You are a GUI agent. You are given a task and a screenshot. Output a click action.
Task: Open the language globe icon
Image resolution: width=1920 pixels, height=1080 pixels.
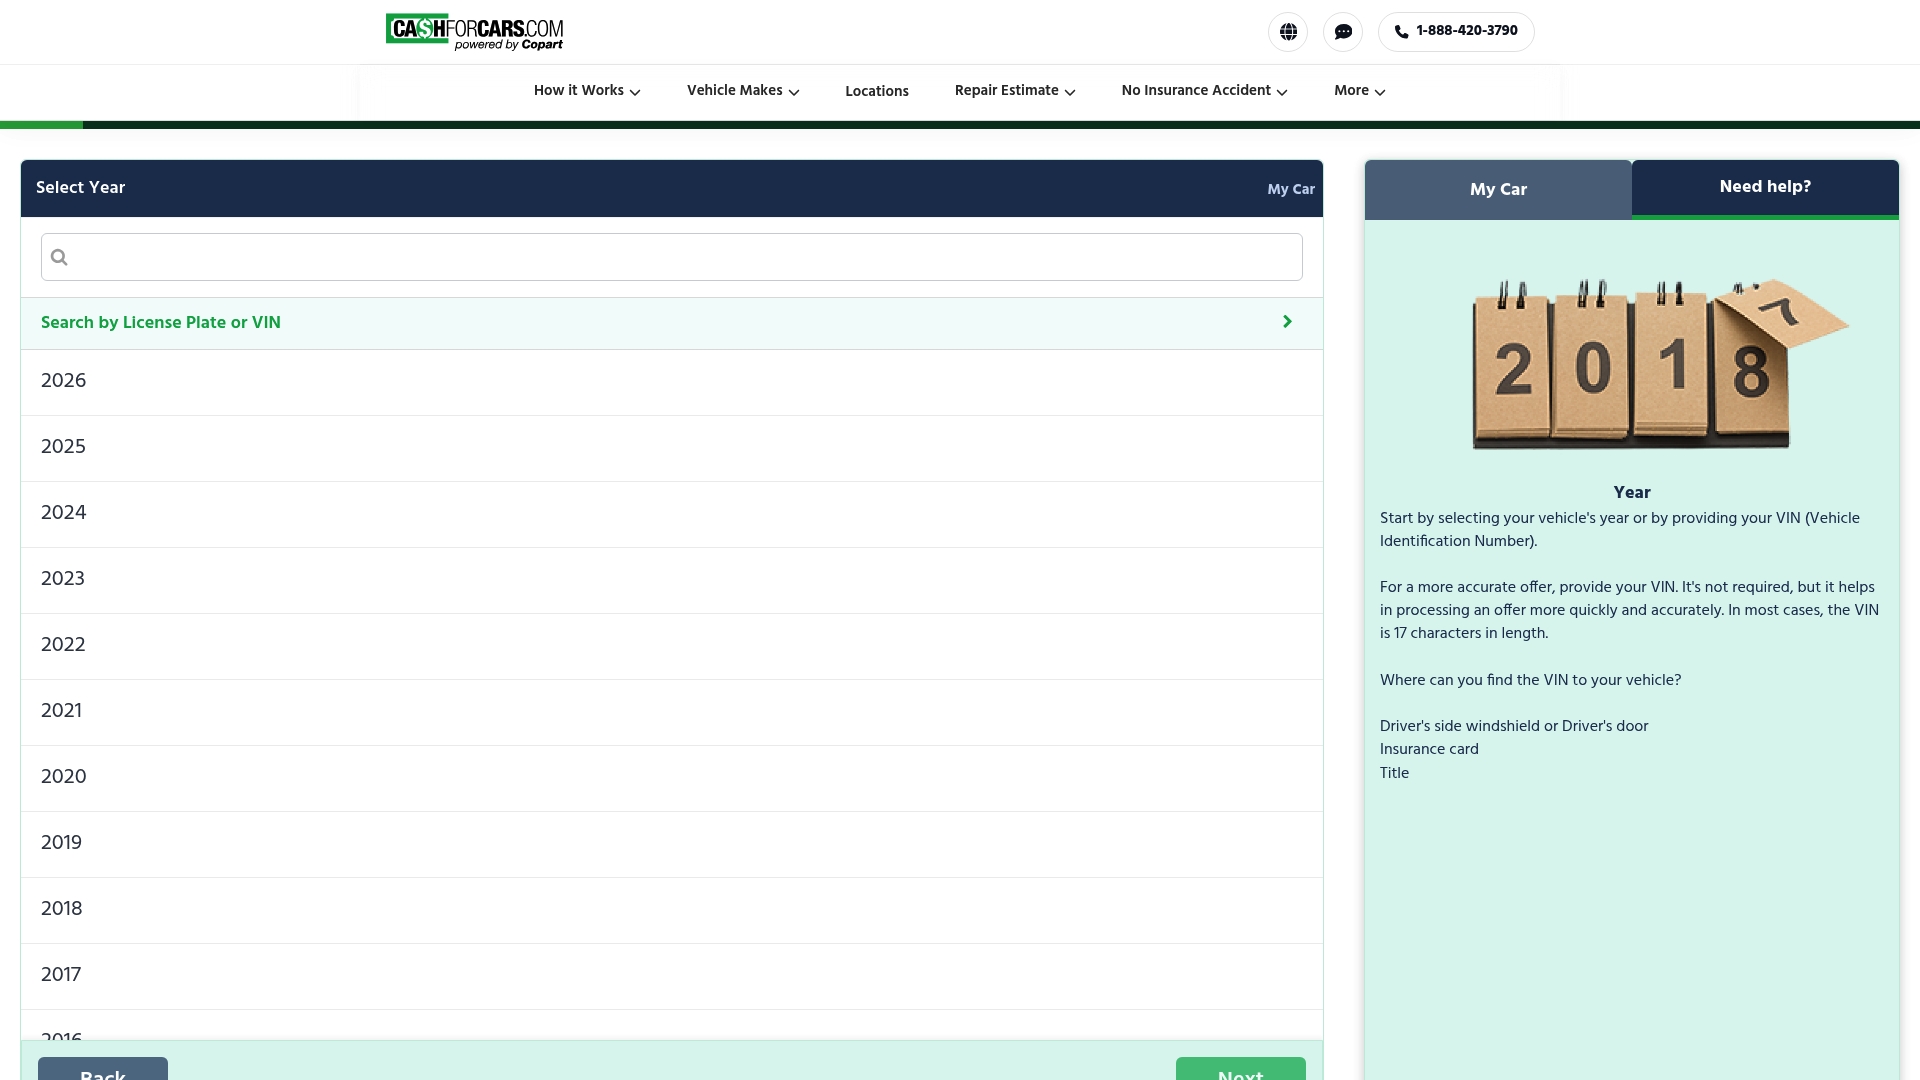tap(1288, 32)
